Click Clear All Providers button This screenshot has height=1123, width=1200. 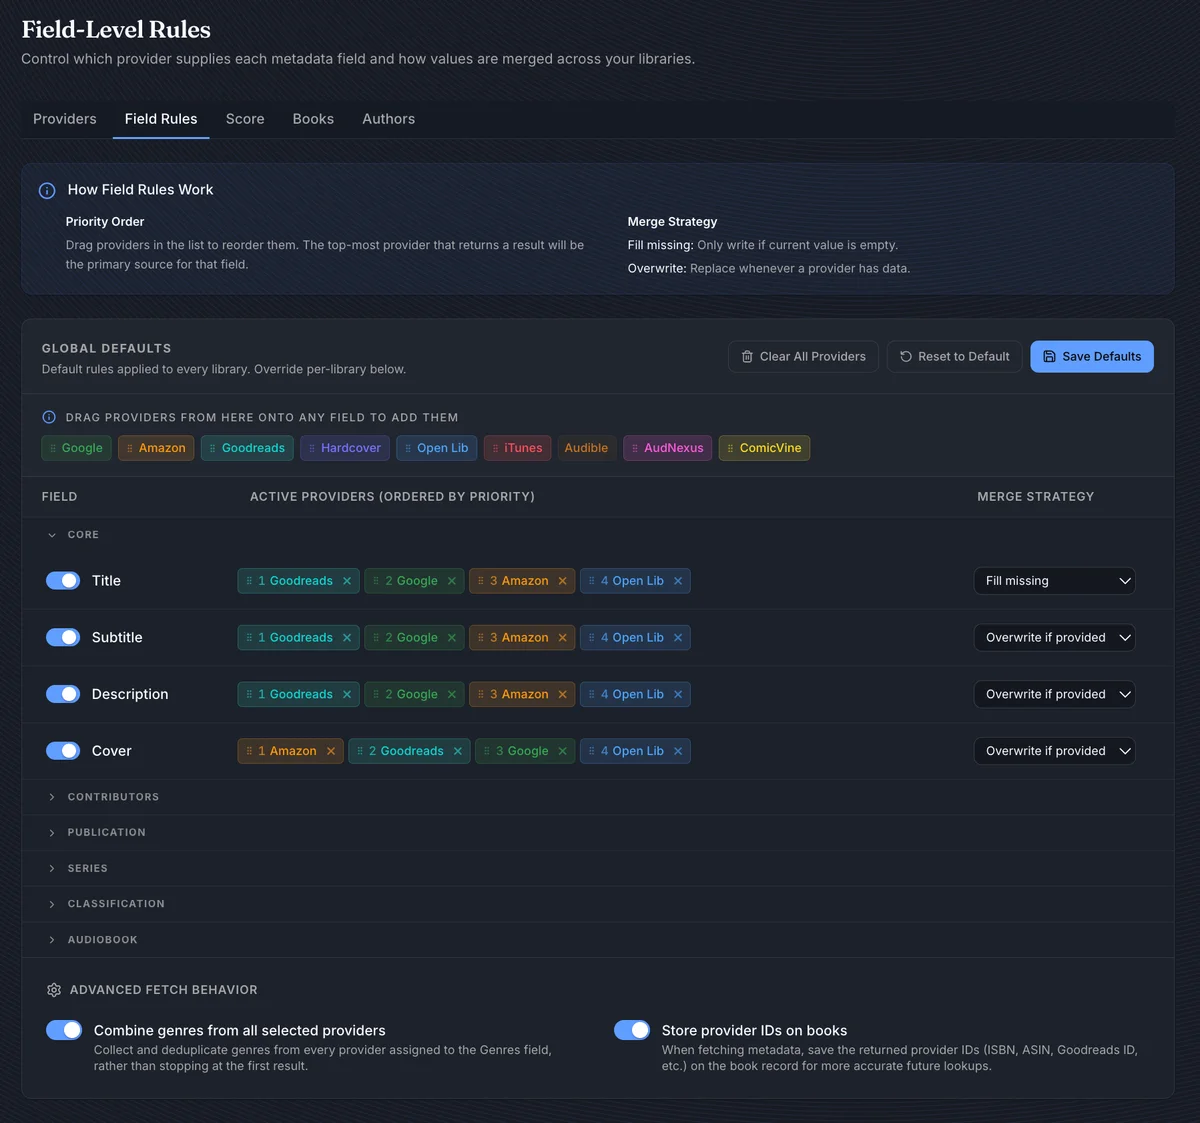coord(803,357)
